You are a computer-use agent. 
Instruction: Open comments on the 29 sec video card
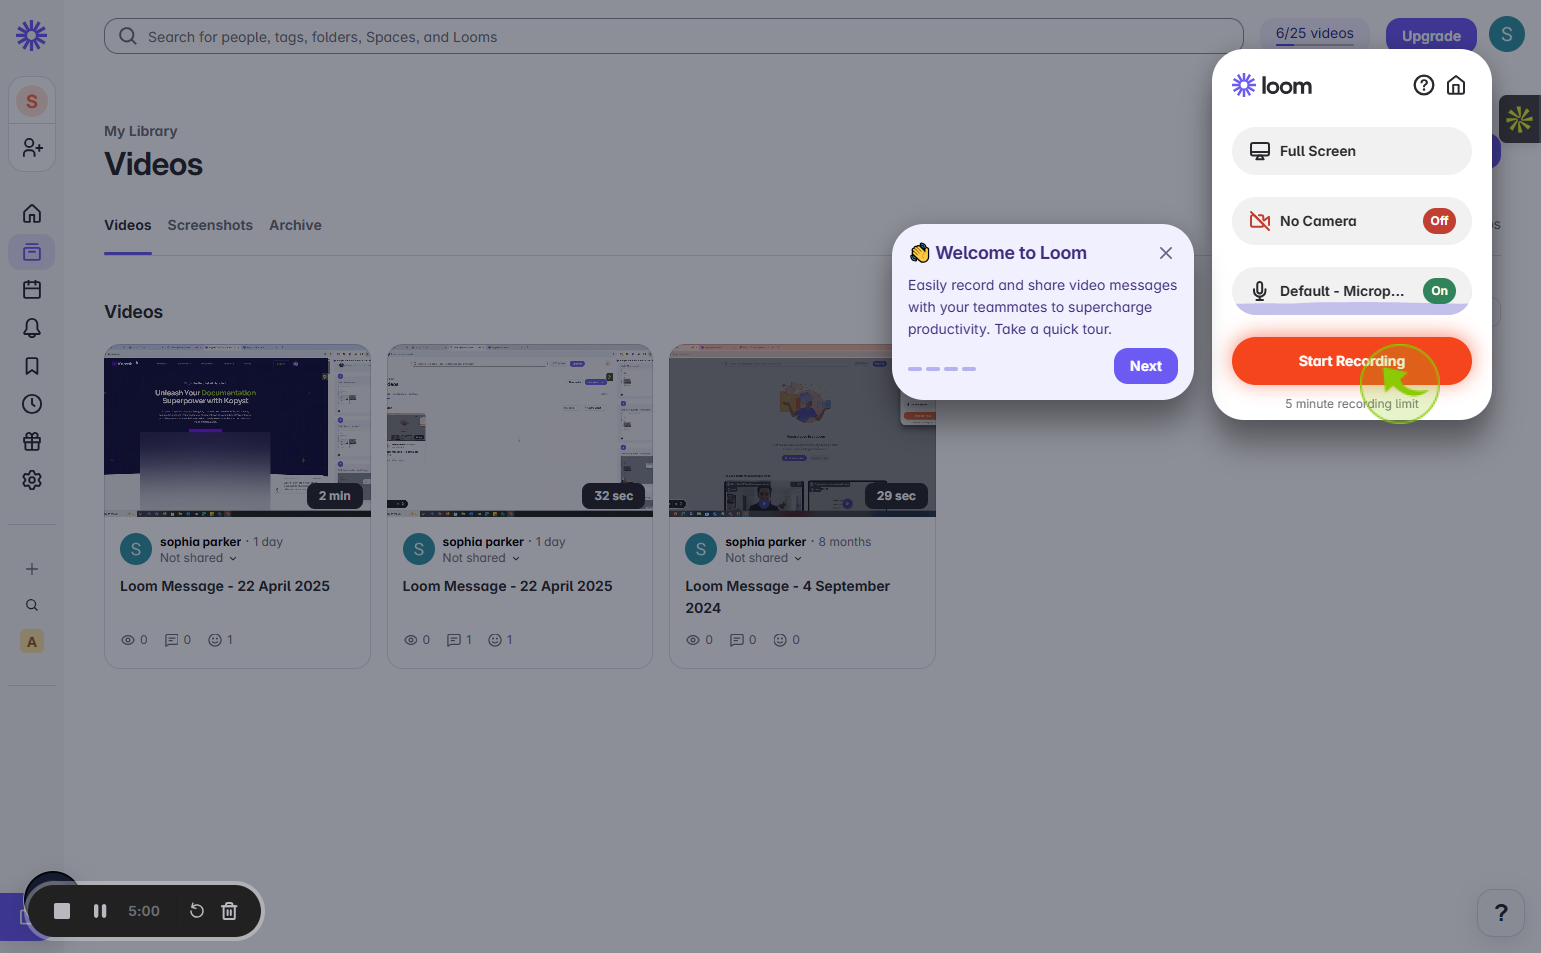(x=743, y=640)
